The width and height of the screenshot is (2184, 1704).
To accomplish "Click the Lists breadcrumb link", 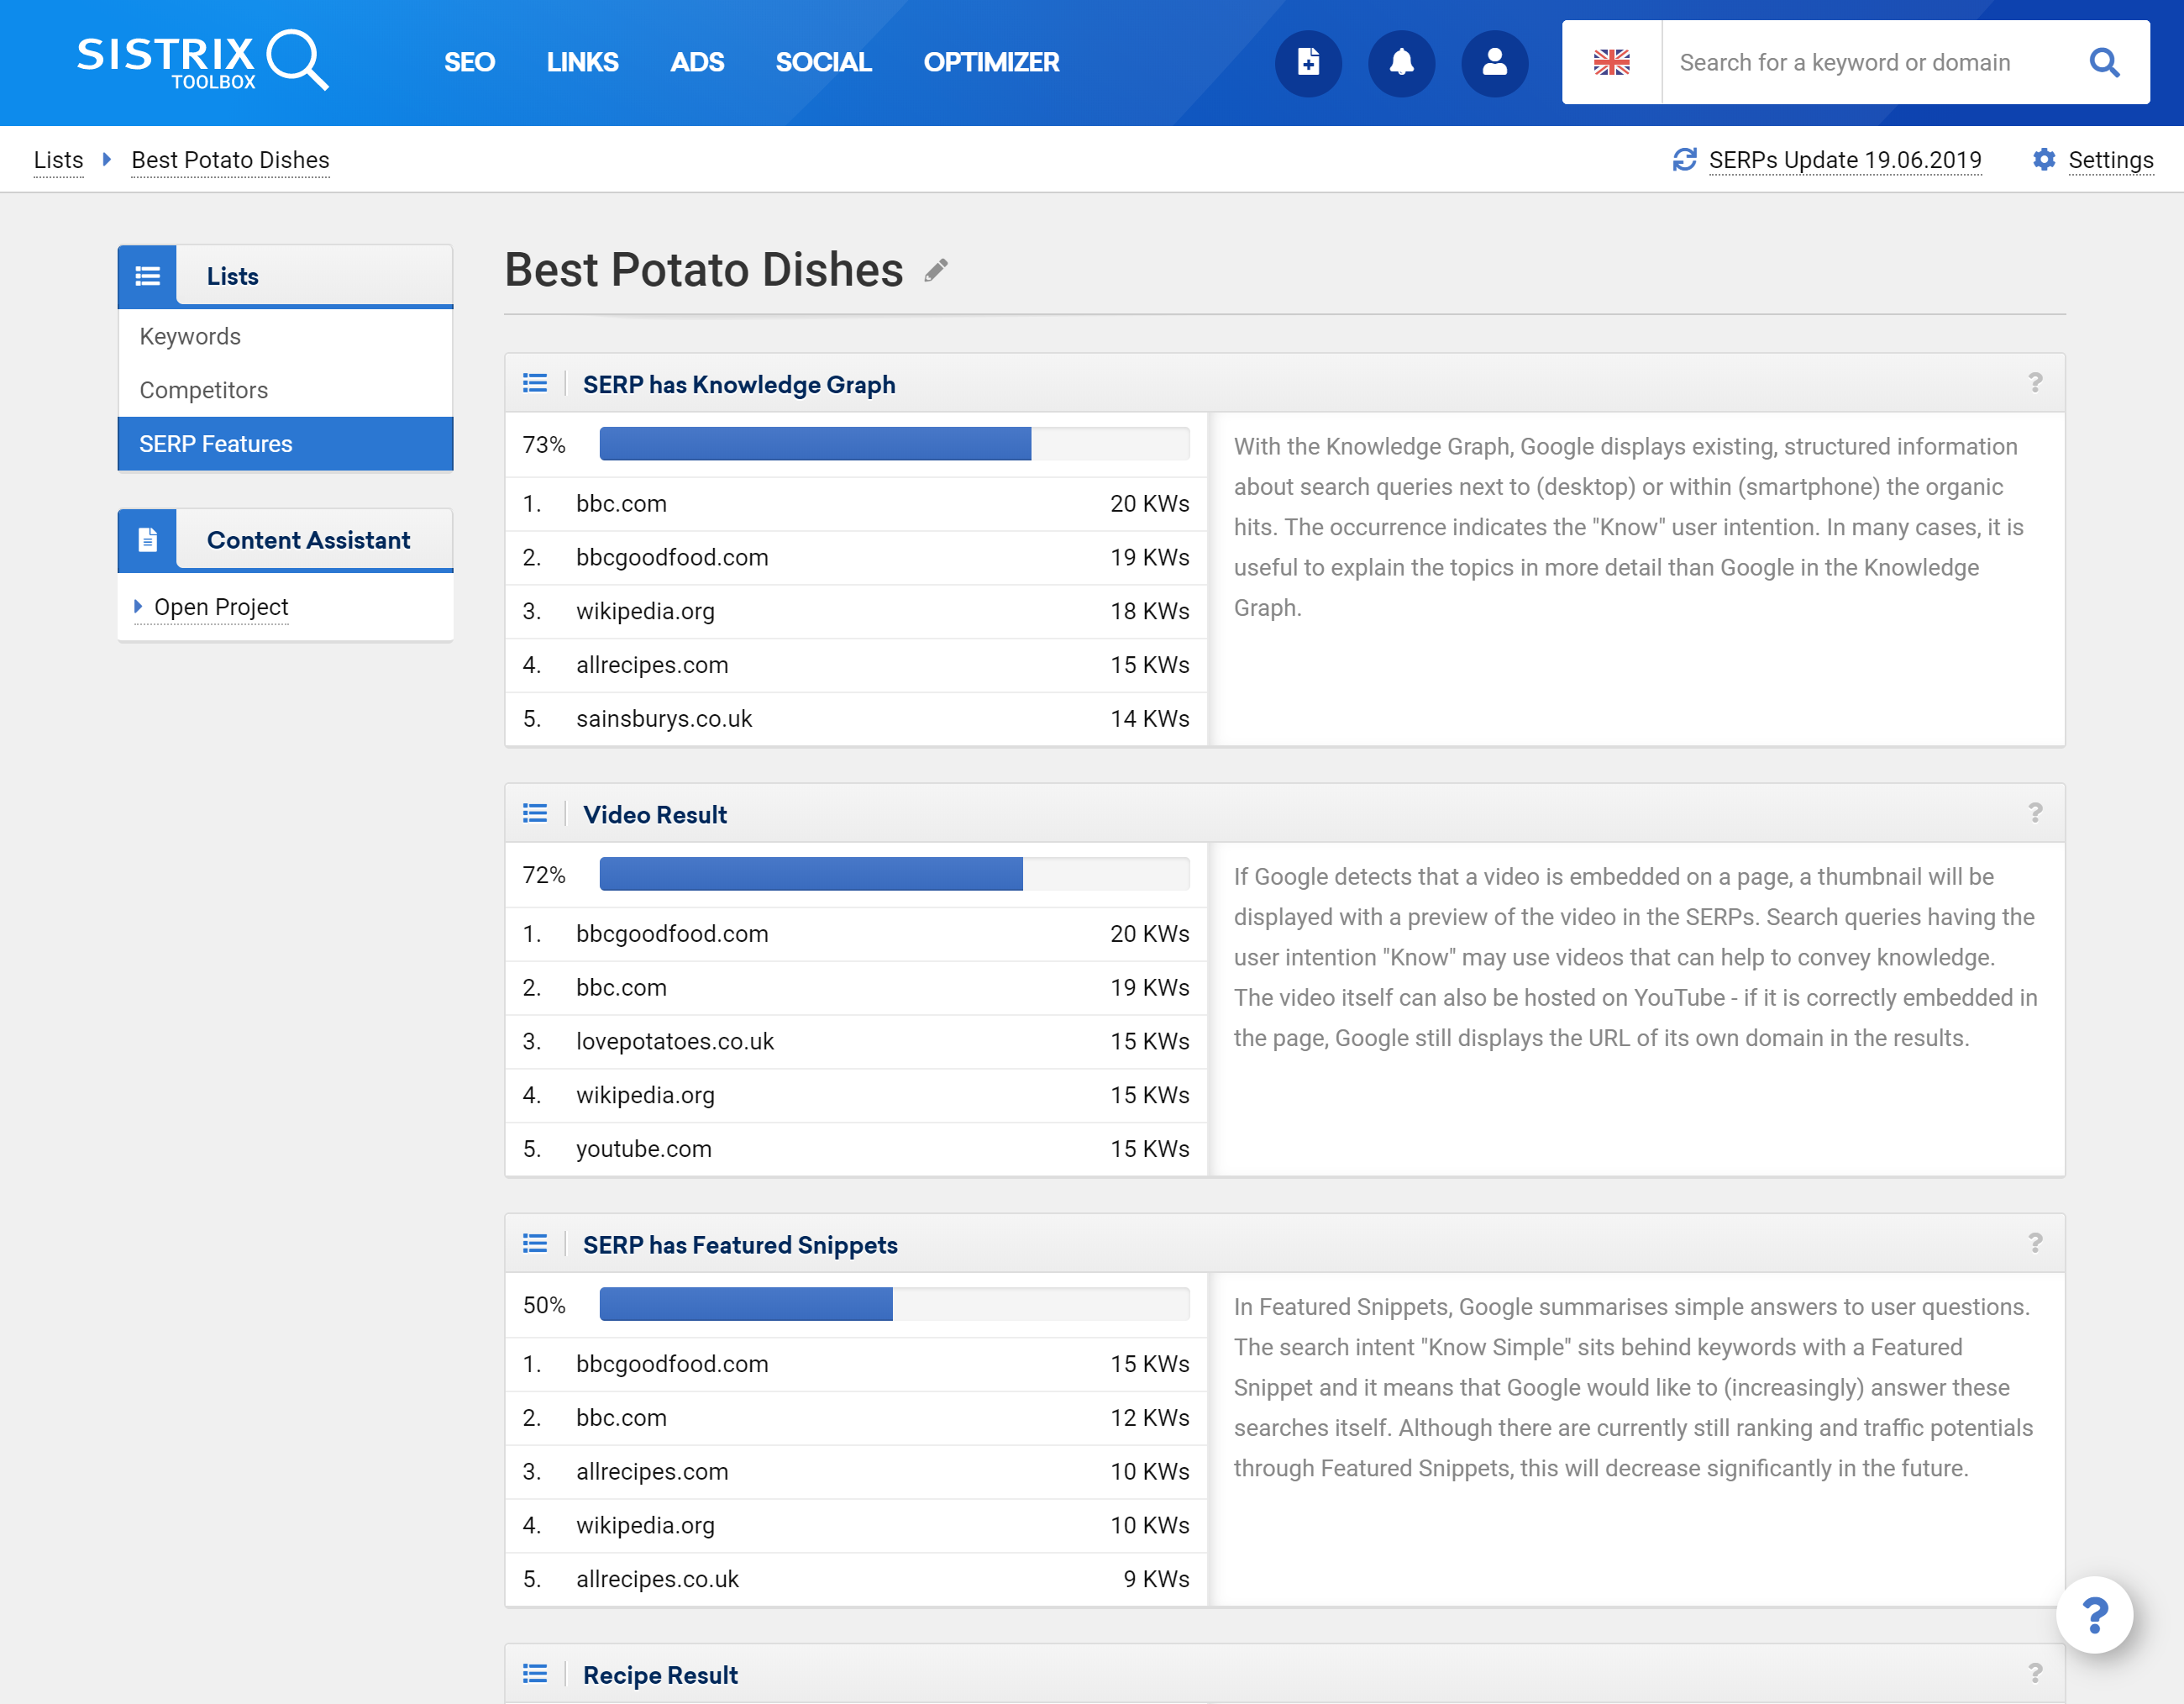I will [58, 160].
